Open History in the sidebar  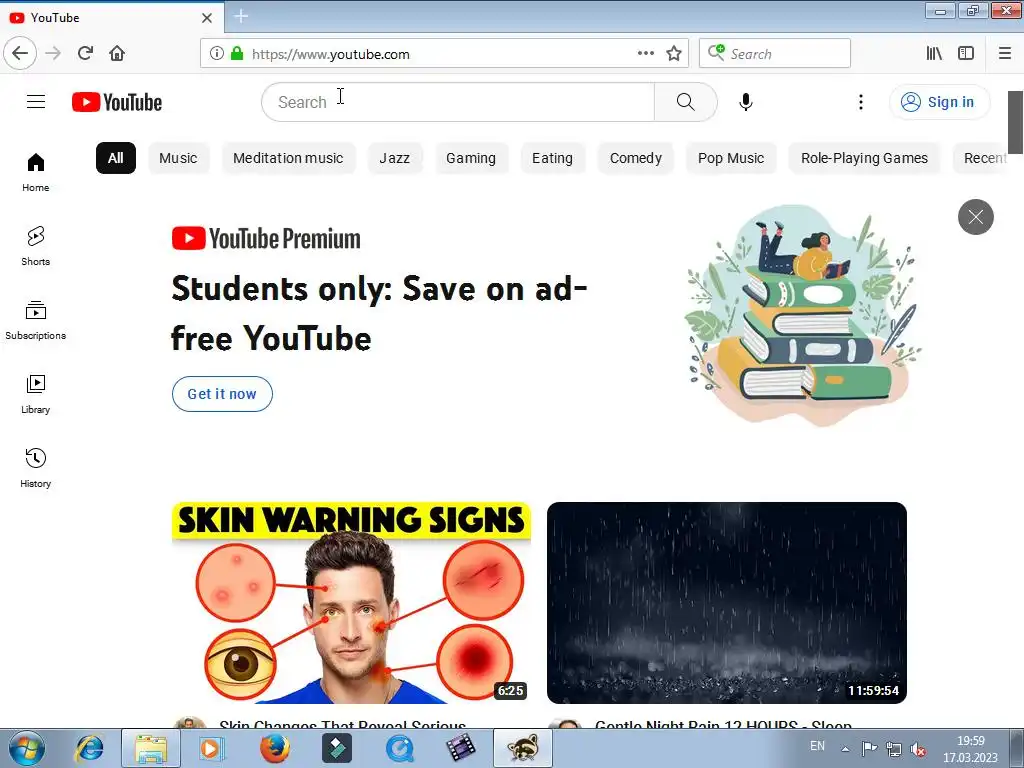pyautogui.click(x=35, y=468)
